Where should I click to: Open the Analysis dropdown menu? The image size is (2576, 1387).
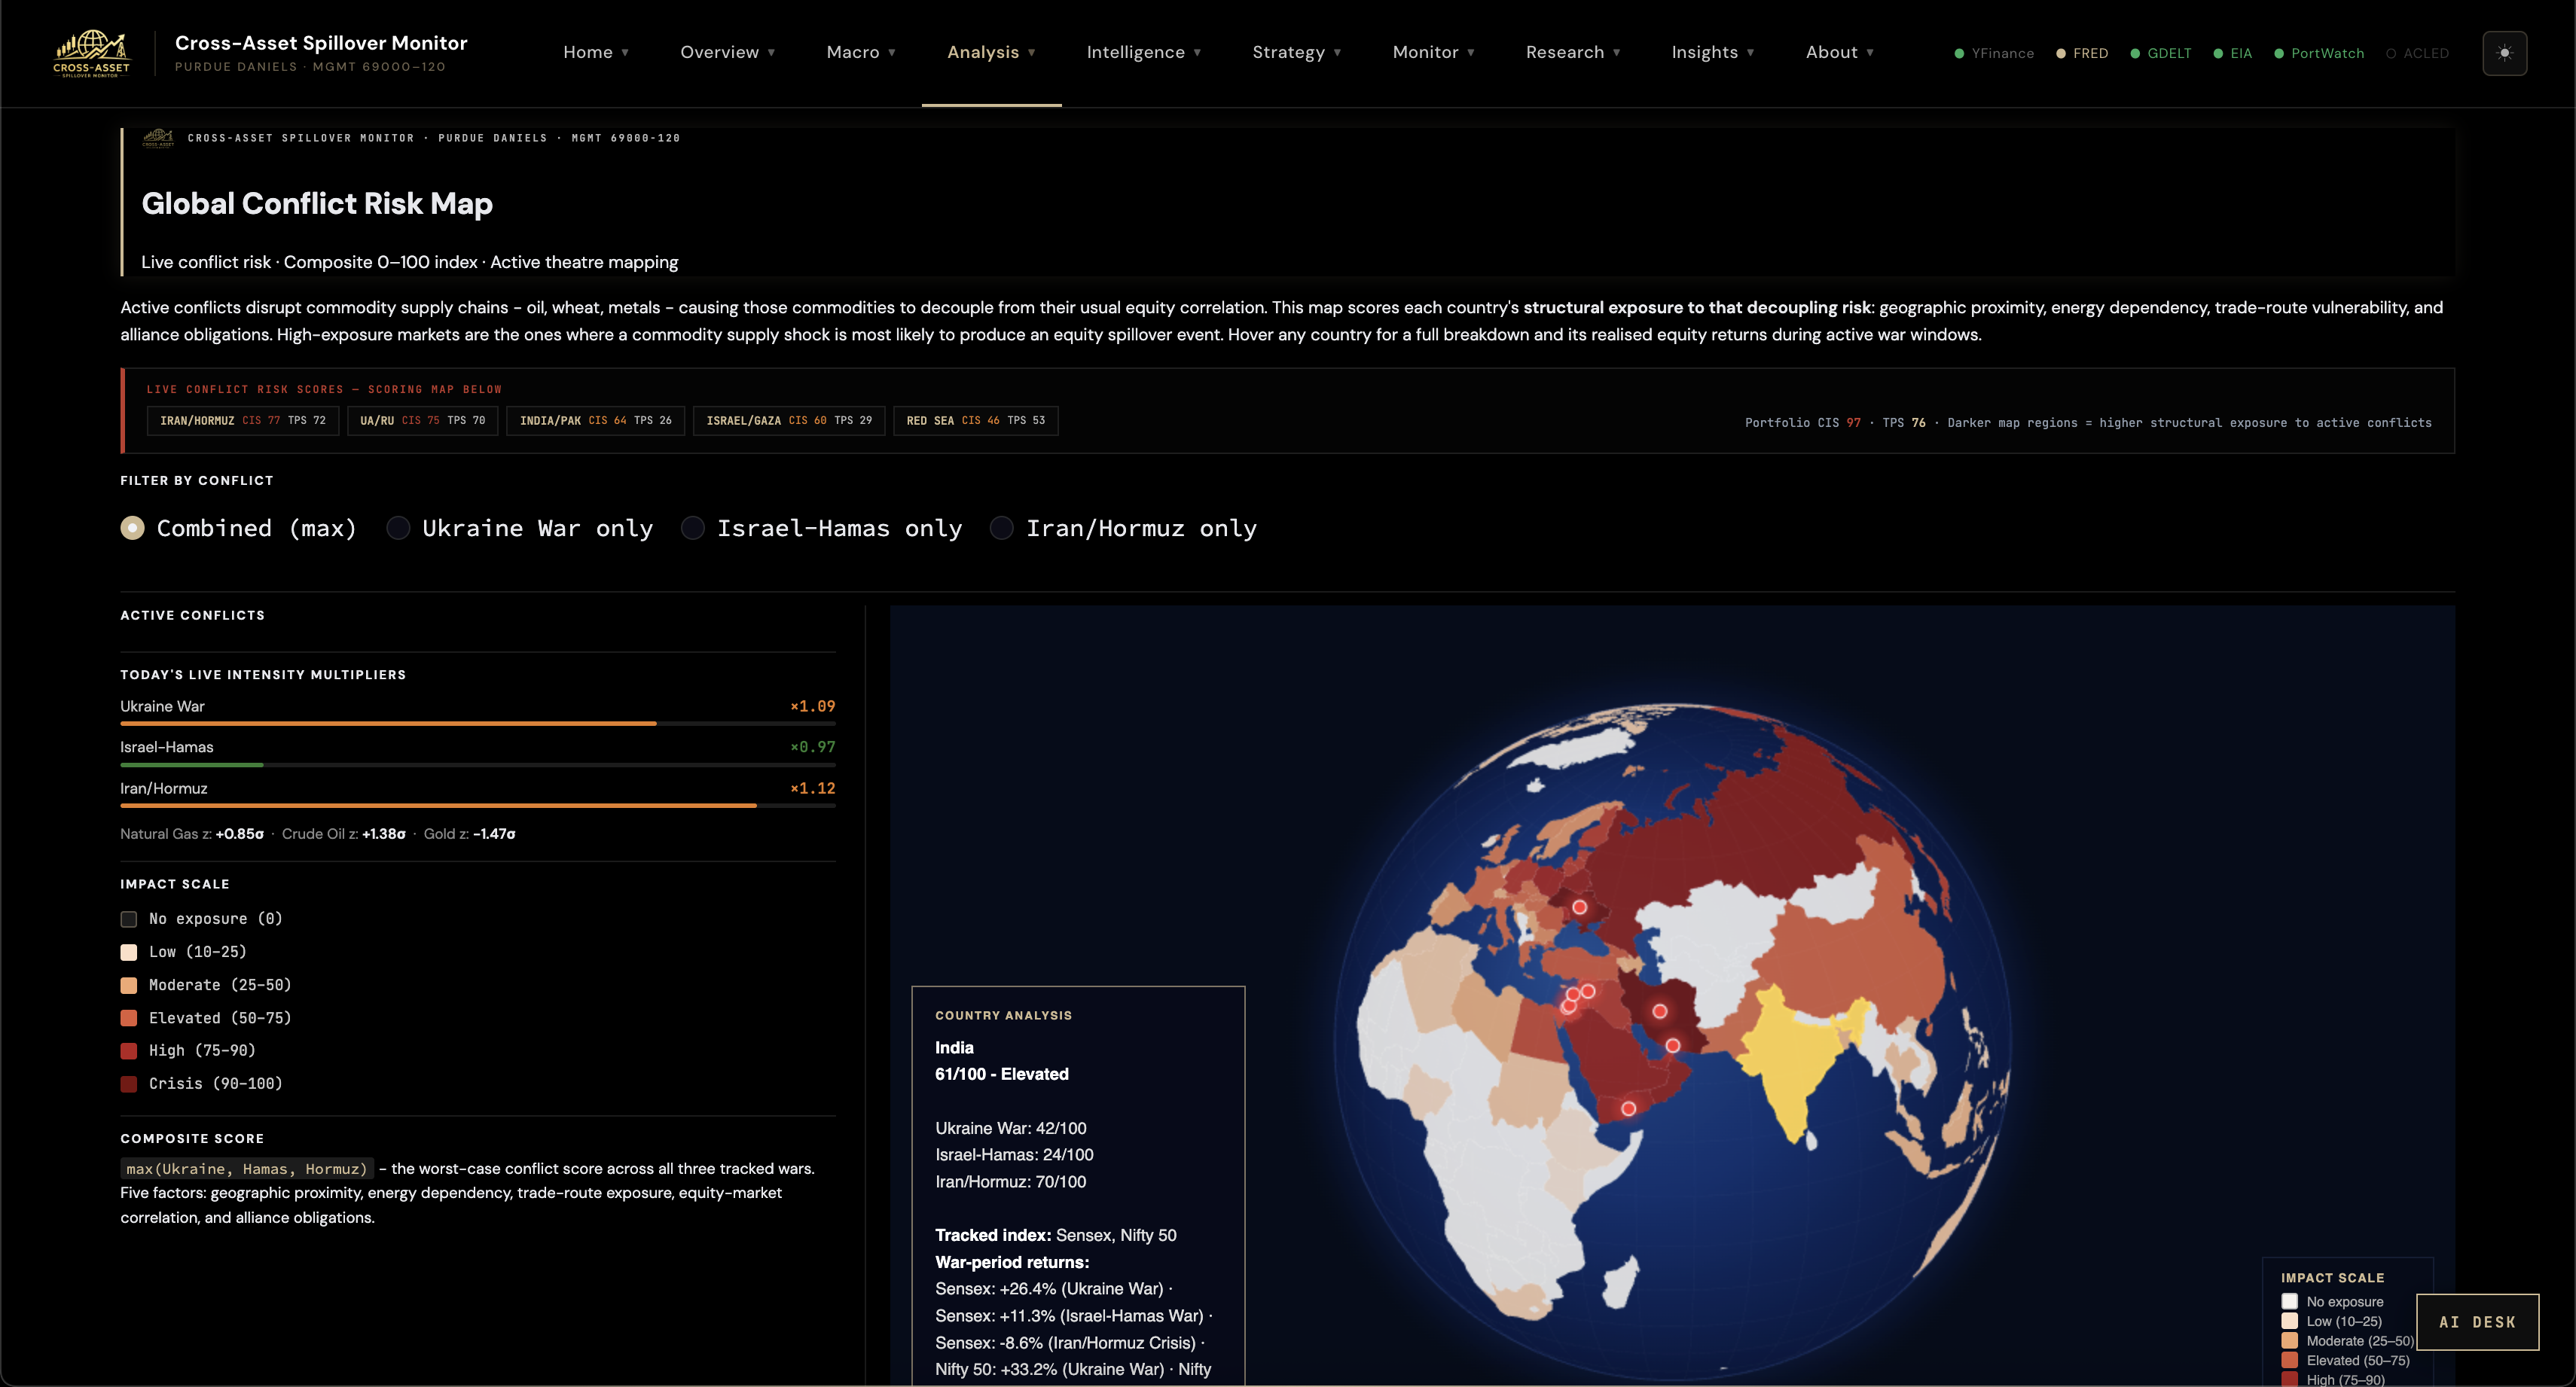pyautogui.click(x=991, y=52)
